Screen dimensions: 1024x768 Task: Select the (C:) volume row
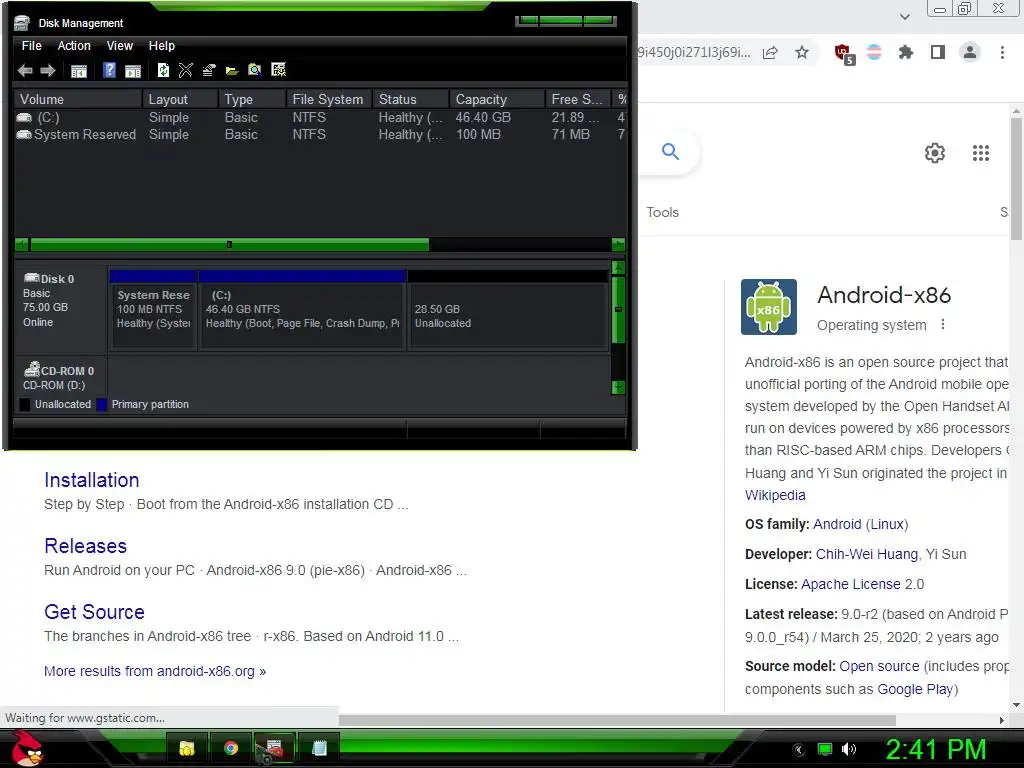(x=320, y=118)
